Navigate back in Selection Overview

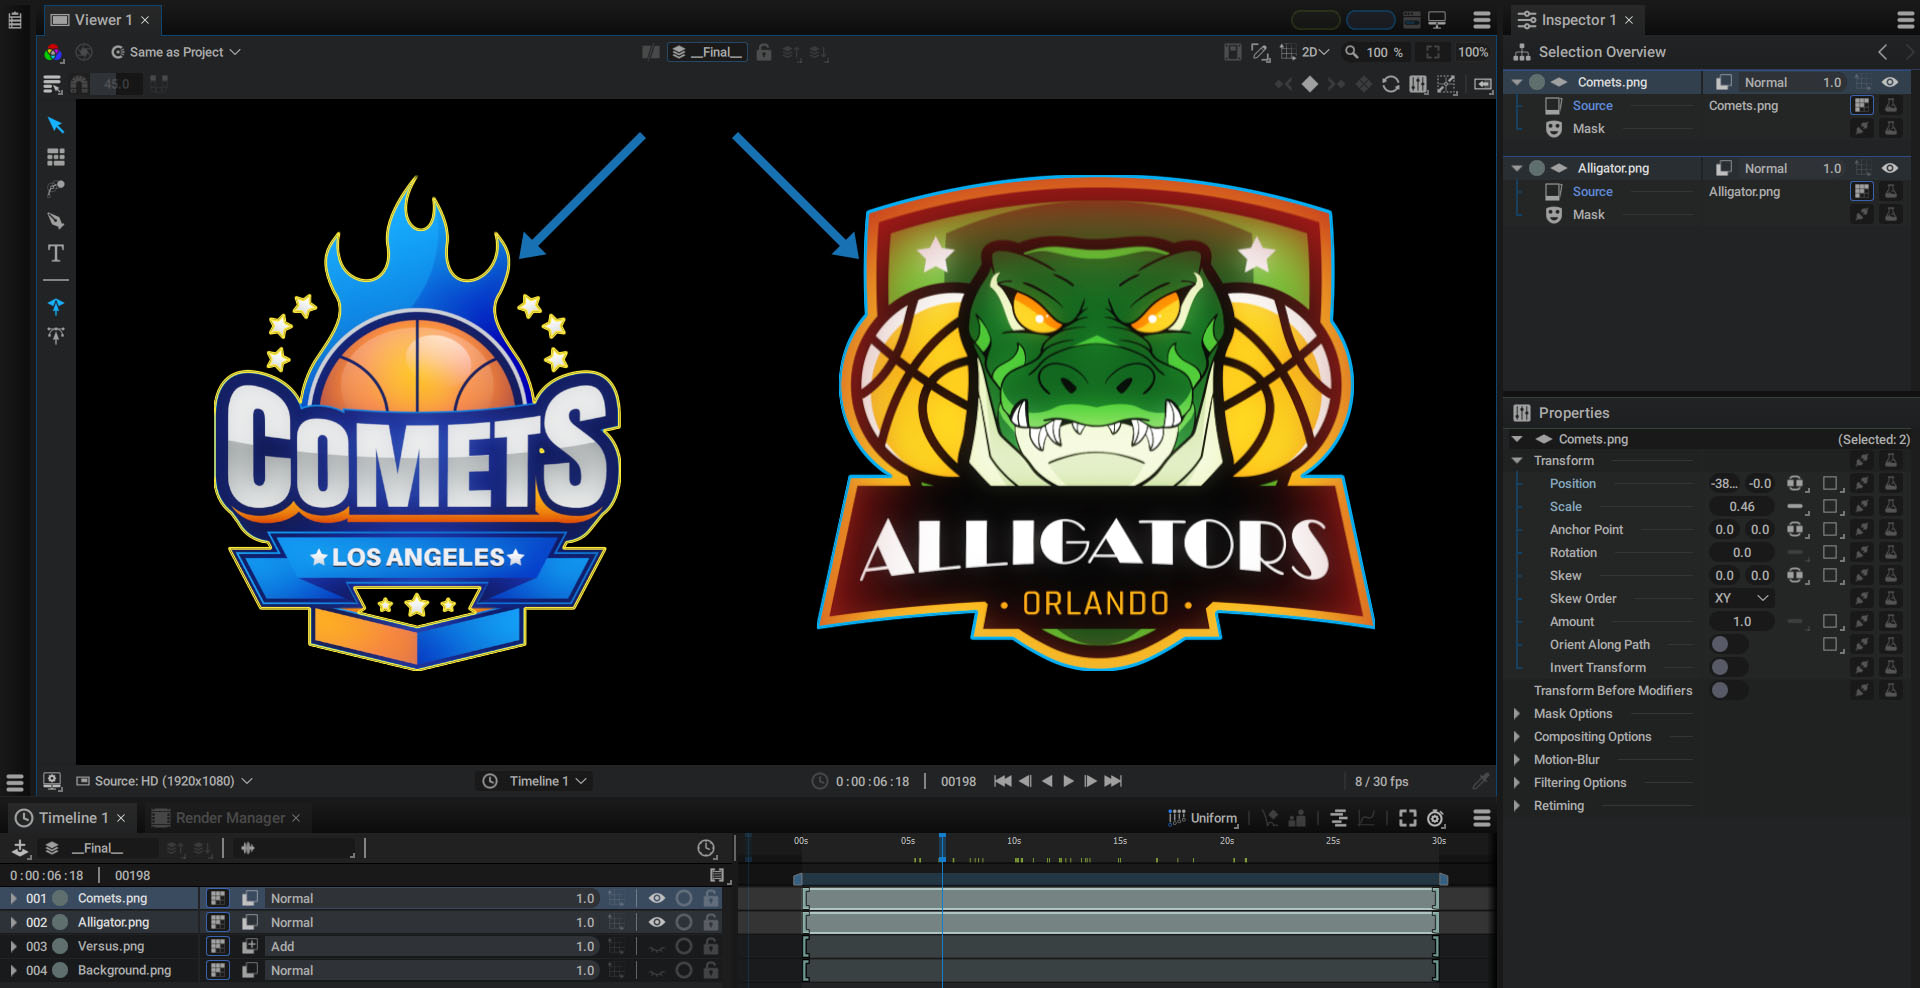[x=1883, y=52]
